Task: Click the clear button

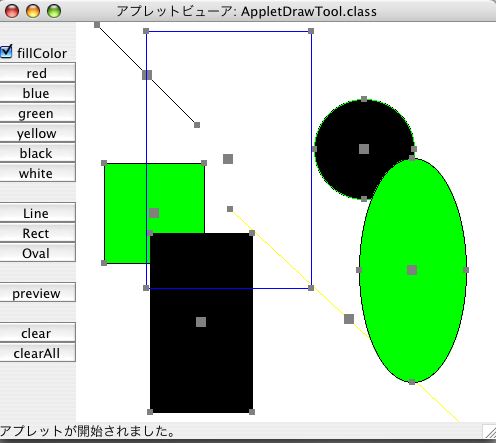Action: click(37, 332)
